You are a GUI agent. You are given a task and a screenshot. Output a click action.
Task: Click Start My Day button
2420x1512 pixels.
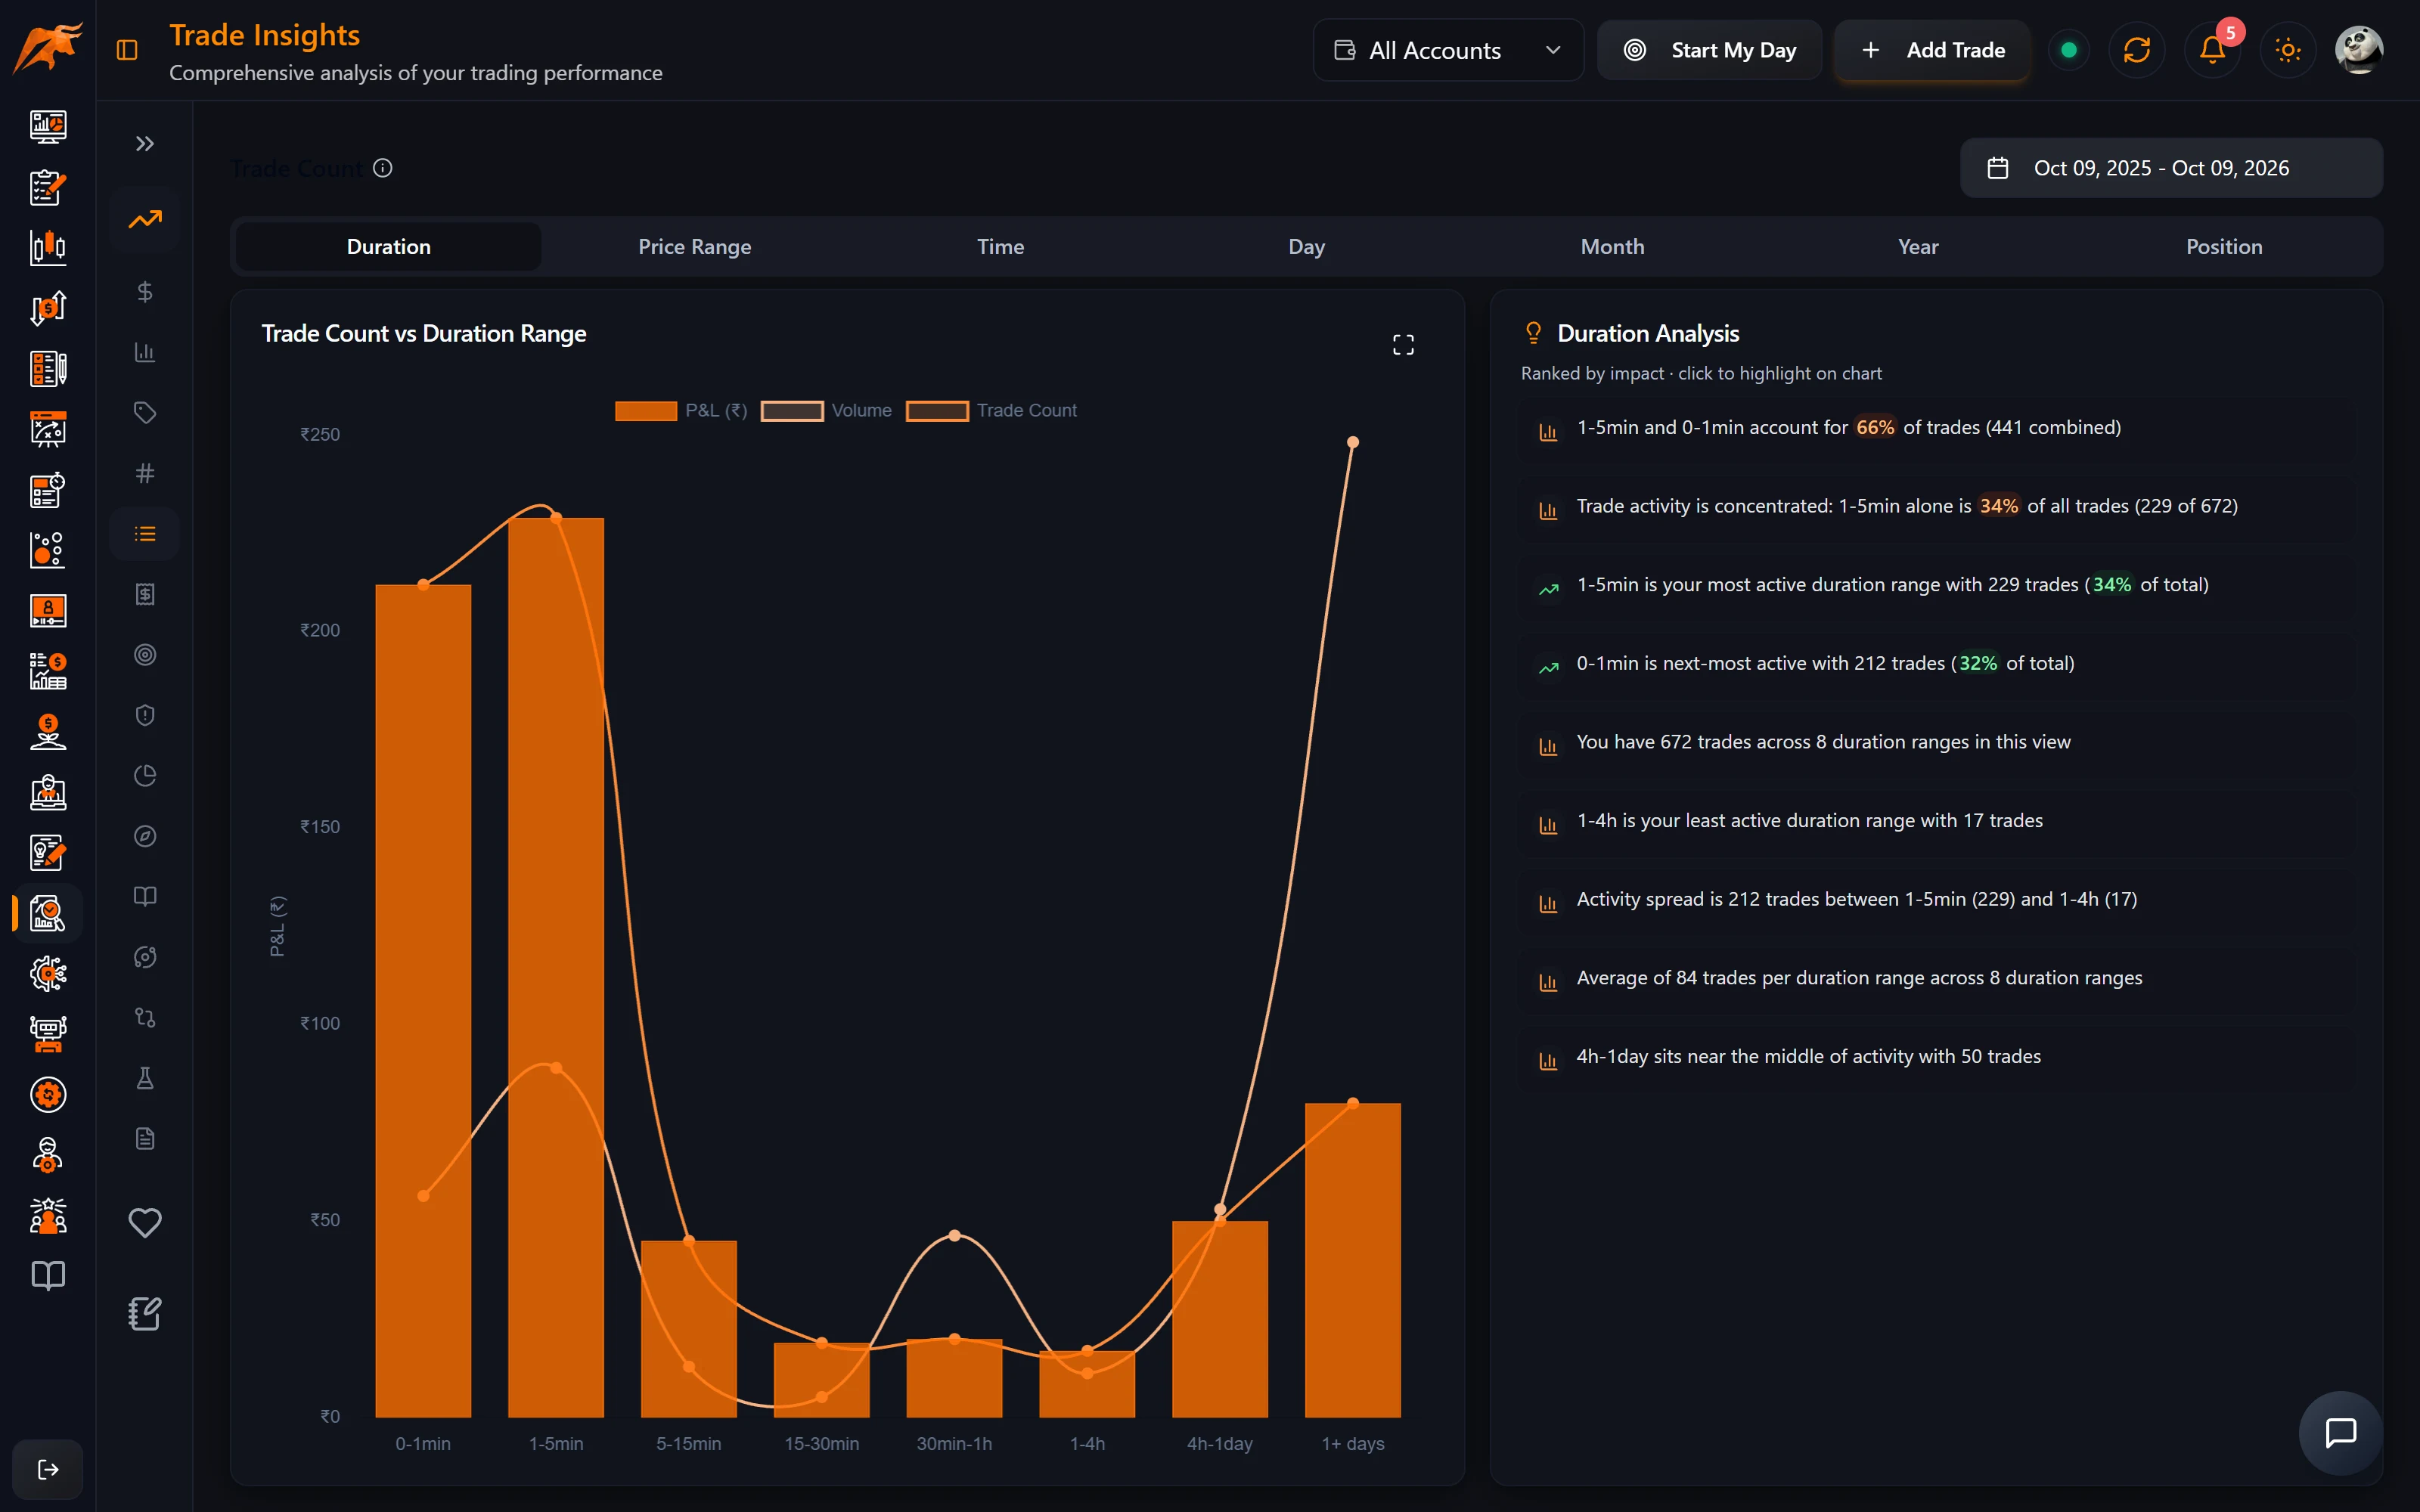tap(1709, 50)
